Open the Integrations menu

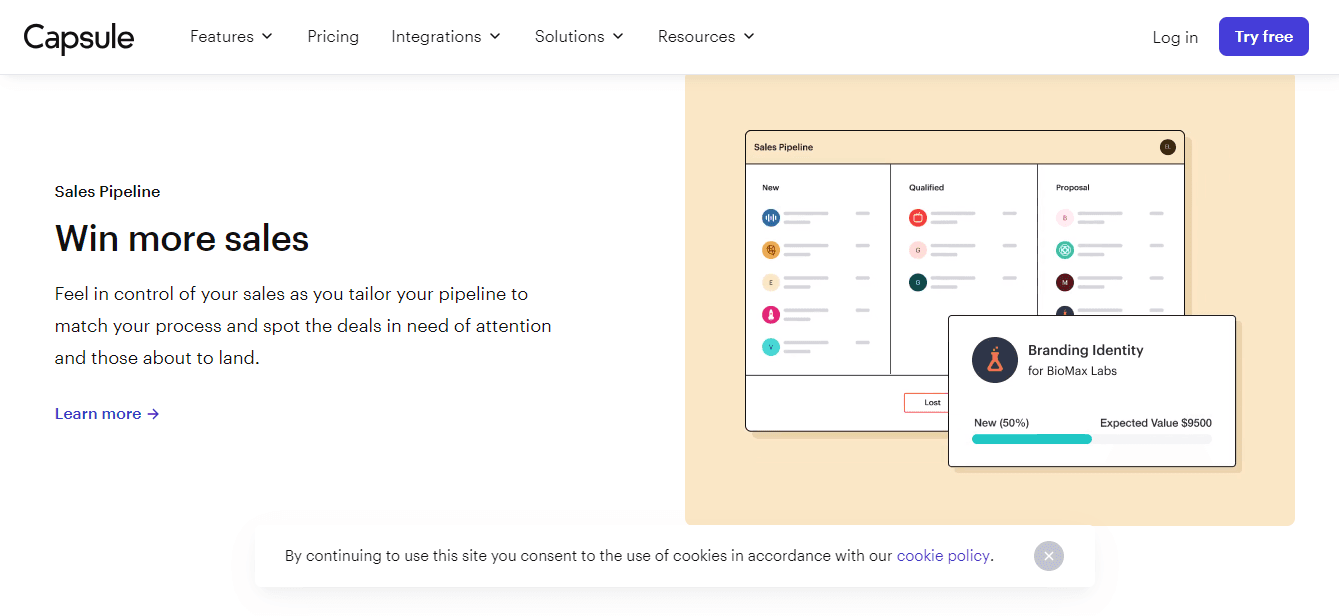[x=446, y=36]
